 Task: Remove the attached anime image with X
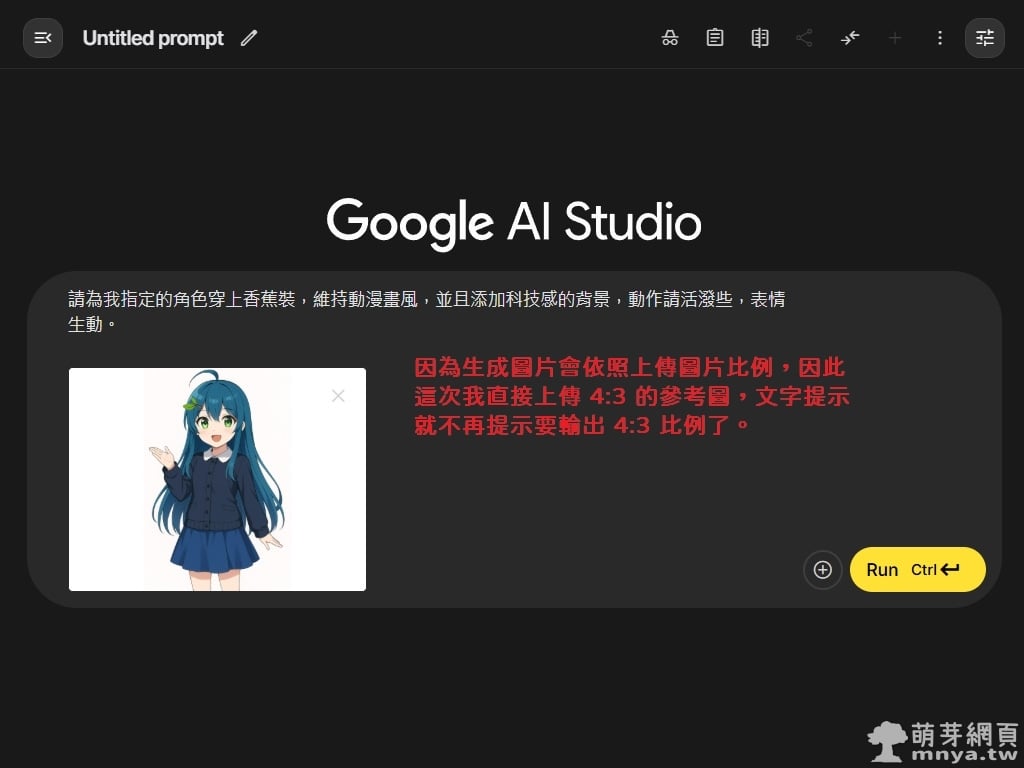338,396
